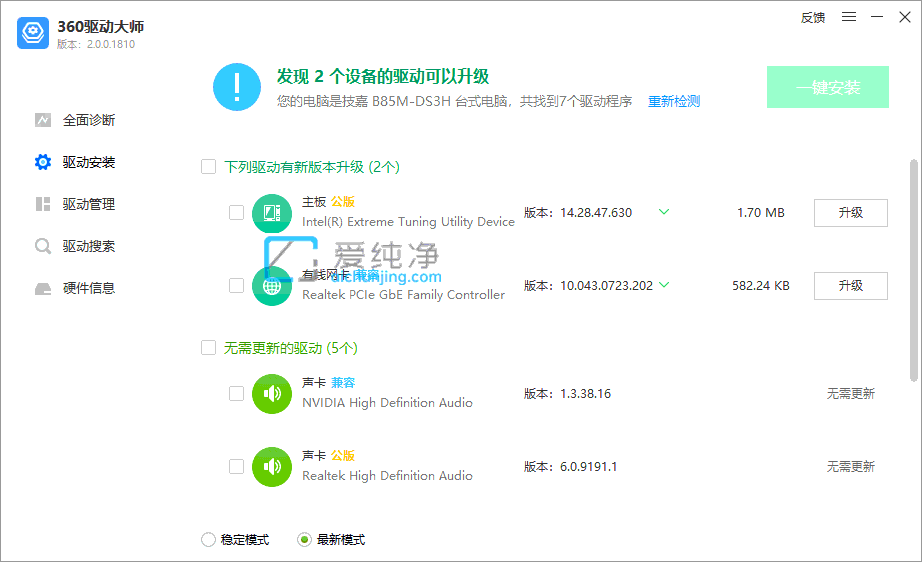This screenshot has height=562, width=922.
Task: Click the 驱动安装 gear icon
Action: point(43,162)
